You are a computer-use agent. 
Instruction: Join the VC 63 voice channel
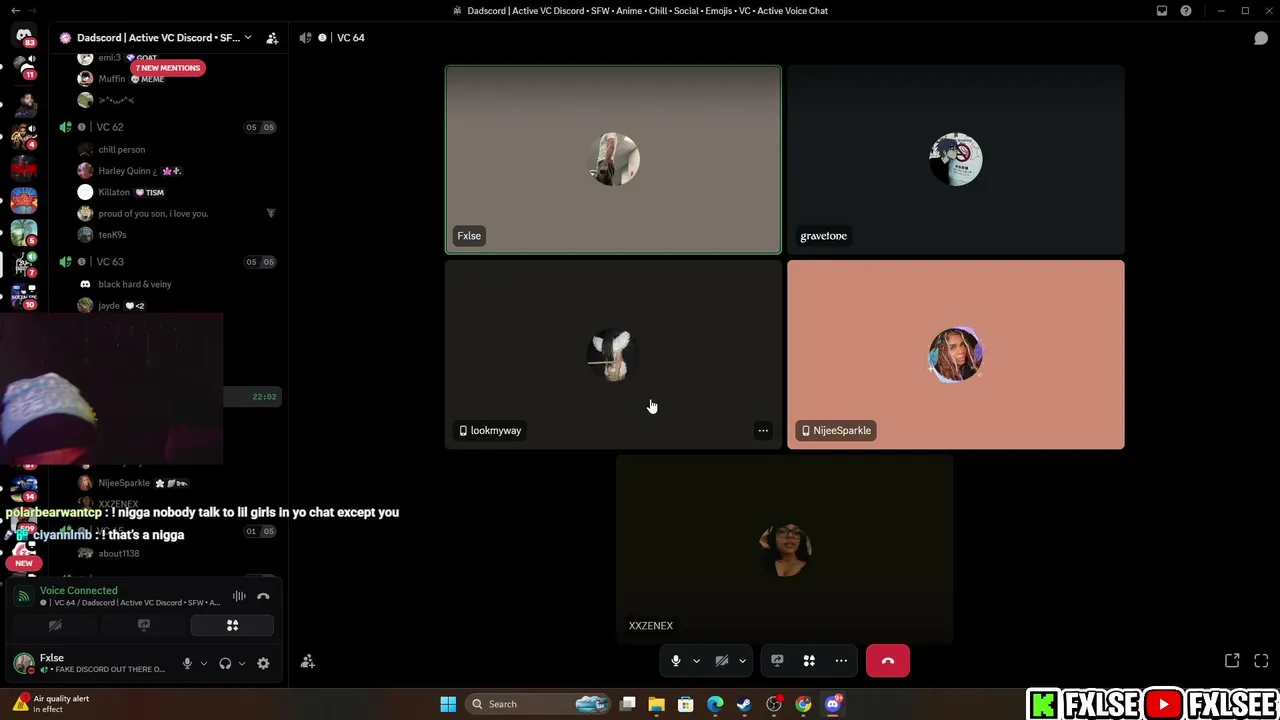click(110, 262)
